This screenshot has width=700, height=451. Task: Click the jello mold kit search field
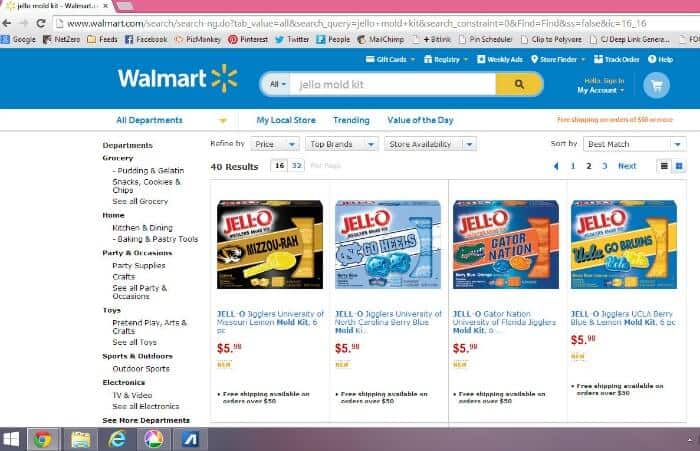pyautogui.click(x=393, y=84)
